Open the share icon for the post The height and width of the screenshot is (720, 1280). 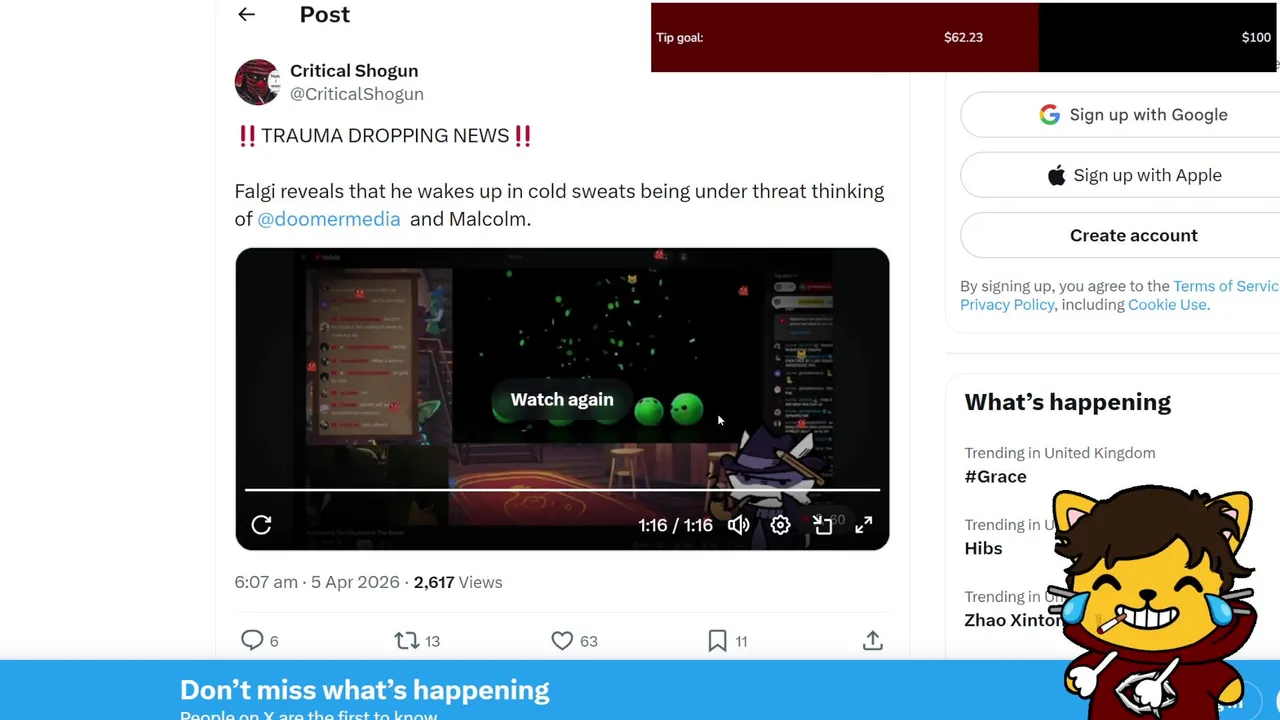point(873,640)
